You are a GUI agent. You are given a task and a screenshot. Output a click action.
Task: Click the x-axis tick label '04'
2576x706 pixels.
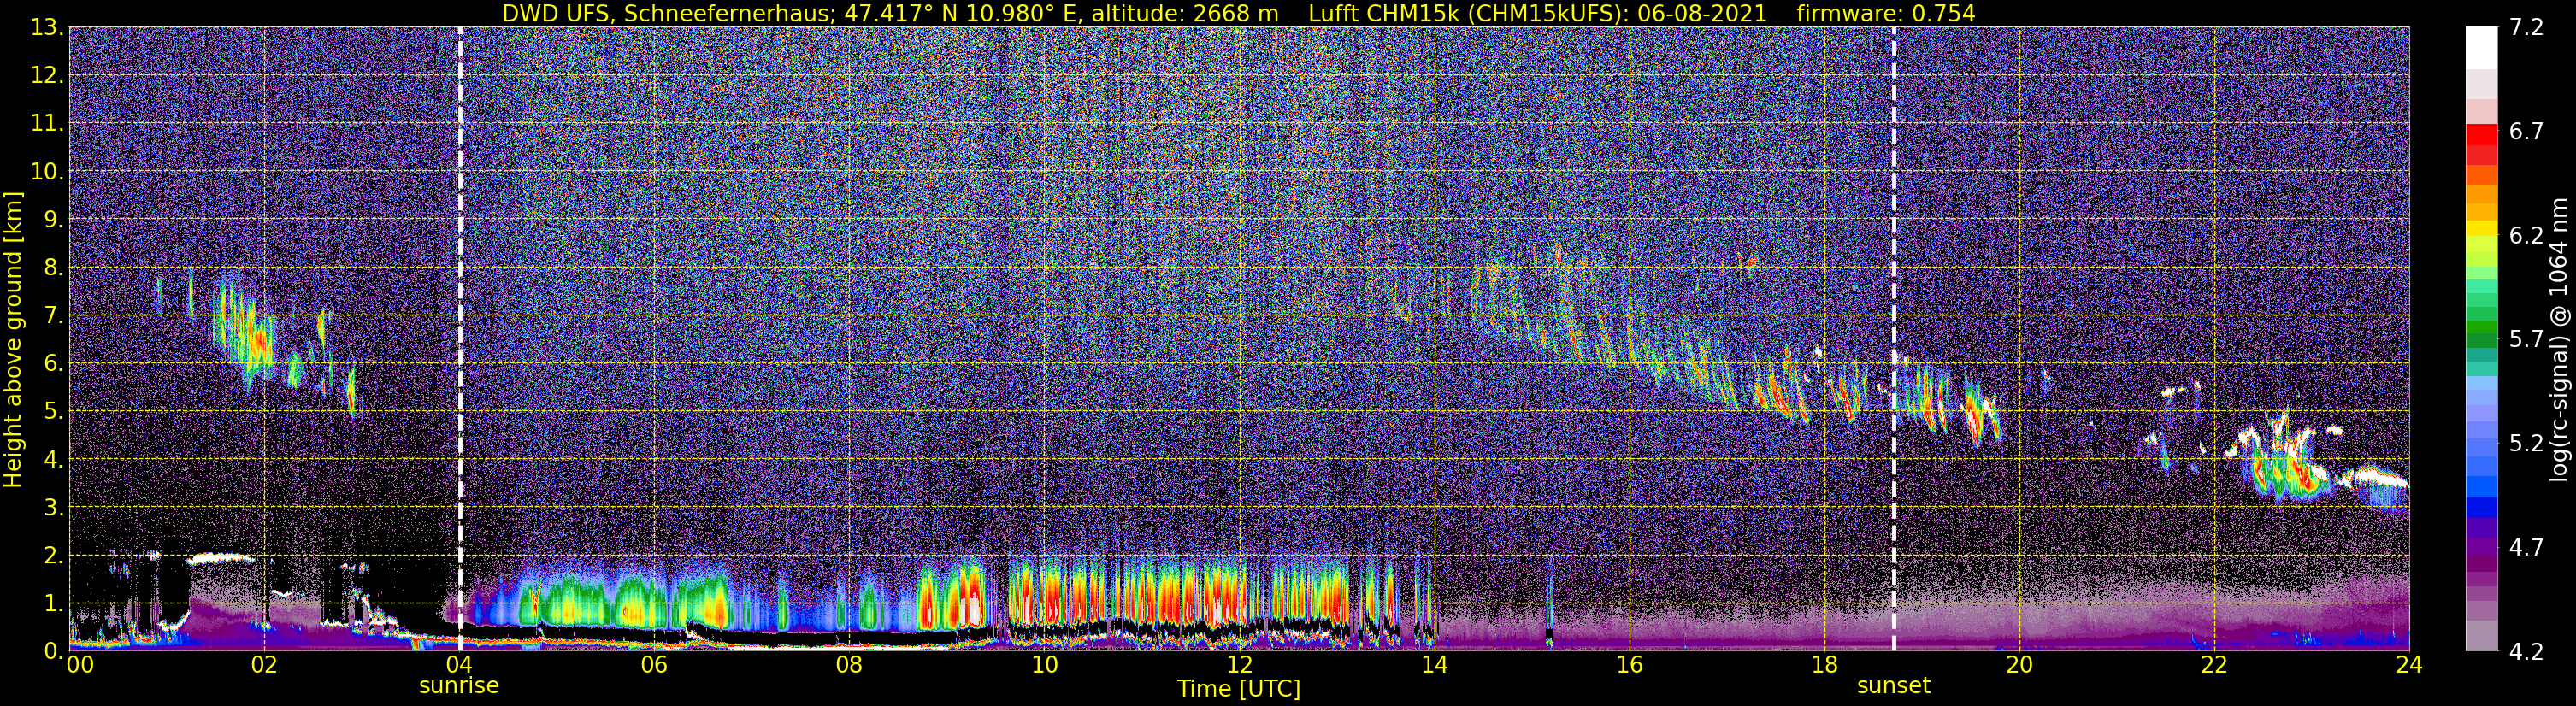tap(459, 665)
